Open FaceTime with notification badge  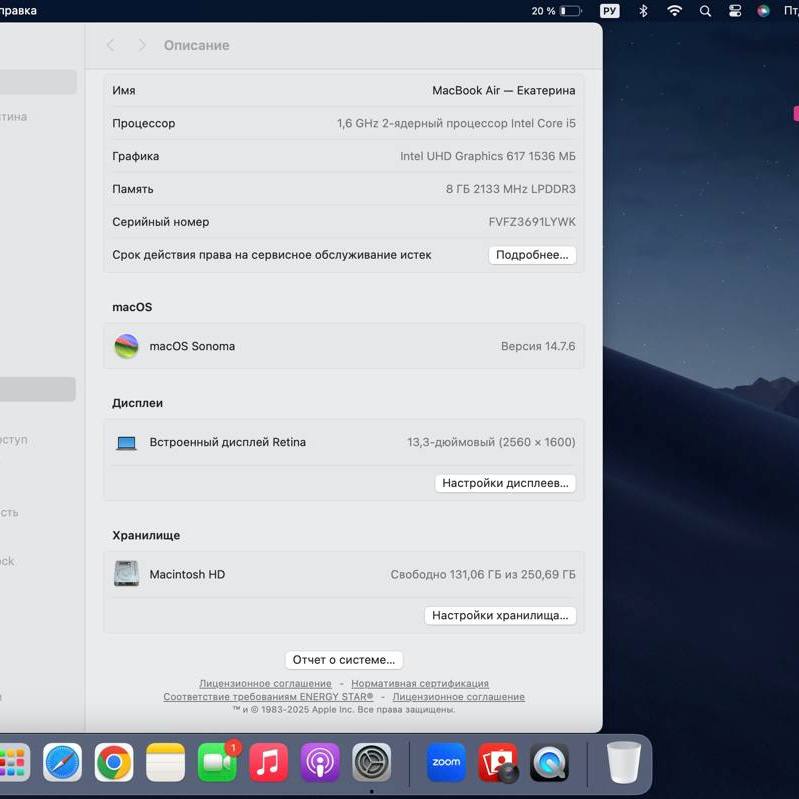217,762
